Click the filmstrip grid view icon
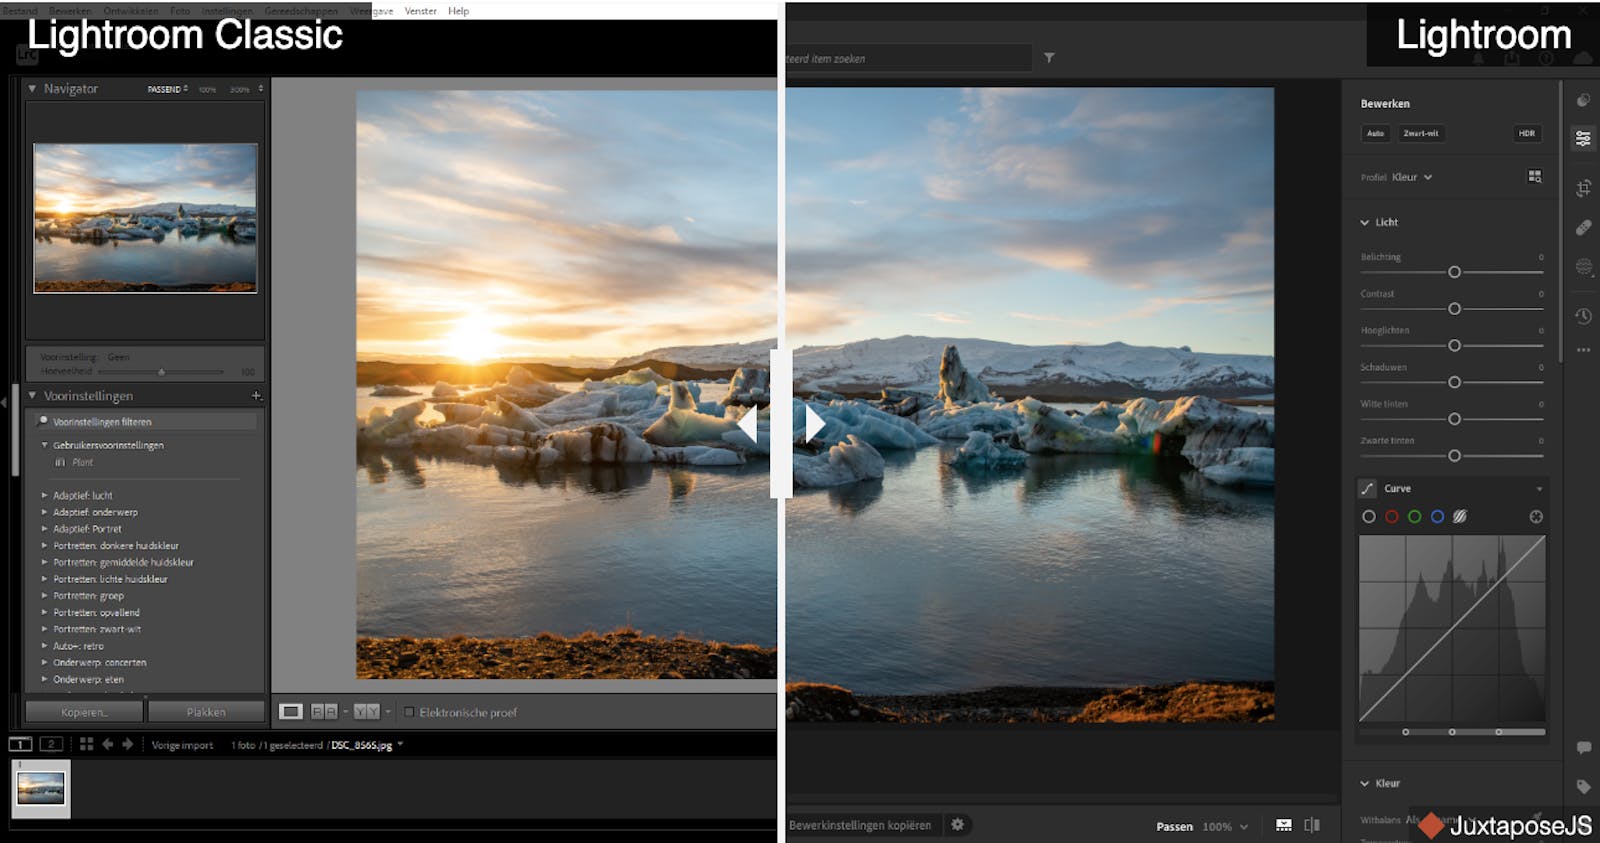 point(86,744)
